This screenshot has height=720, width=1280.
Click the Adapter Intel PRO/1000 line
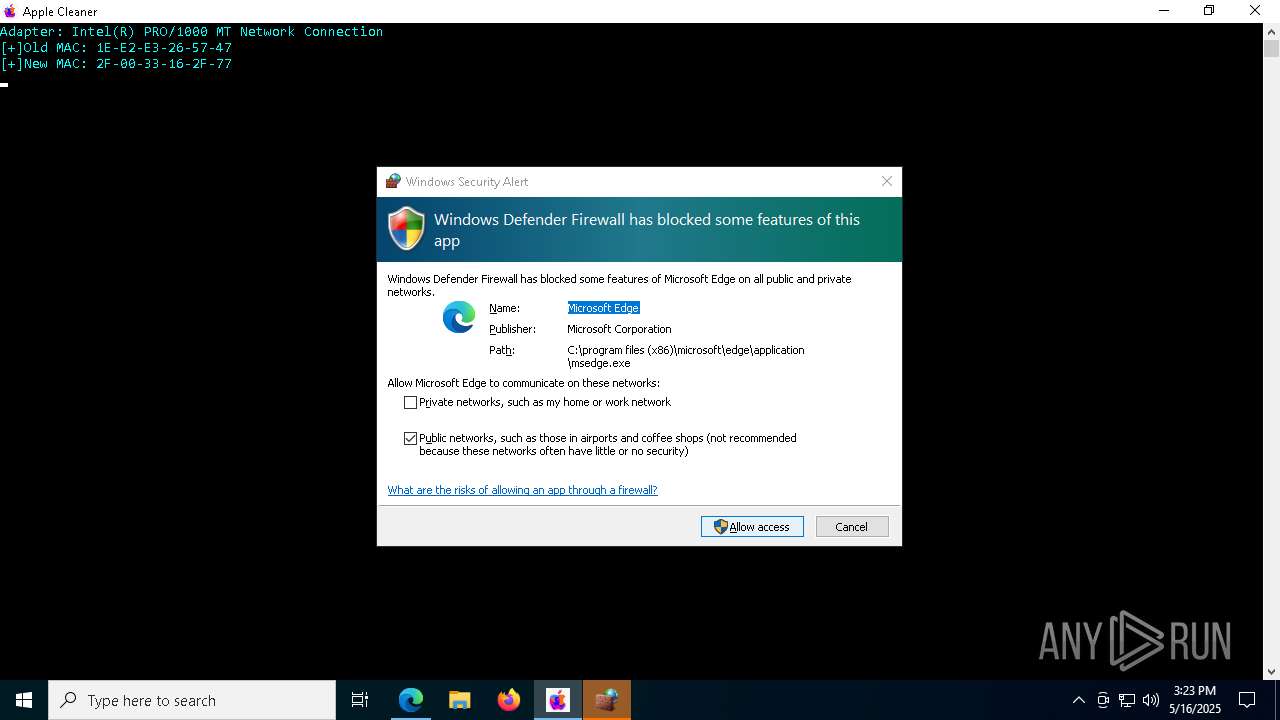pyautogui.click(x=191, y=31)
